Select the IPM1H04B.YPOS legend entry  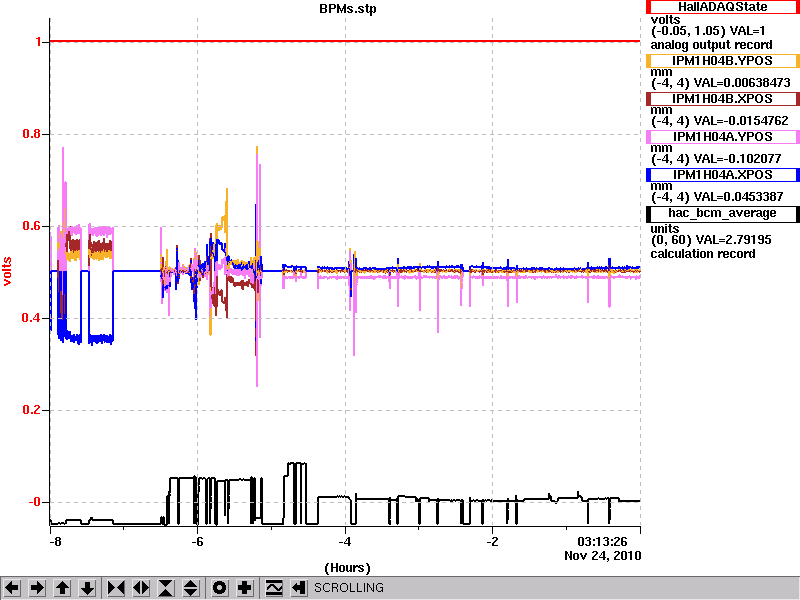pos(722,61)
